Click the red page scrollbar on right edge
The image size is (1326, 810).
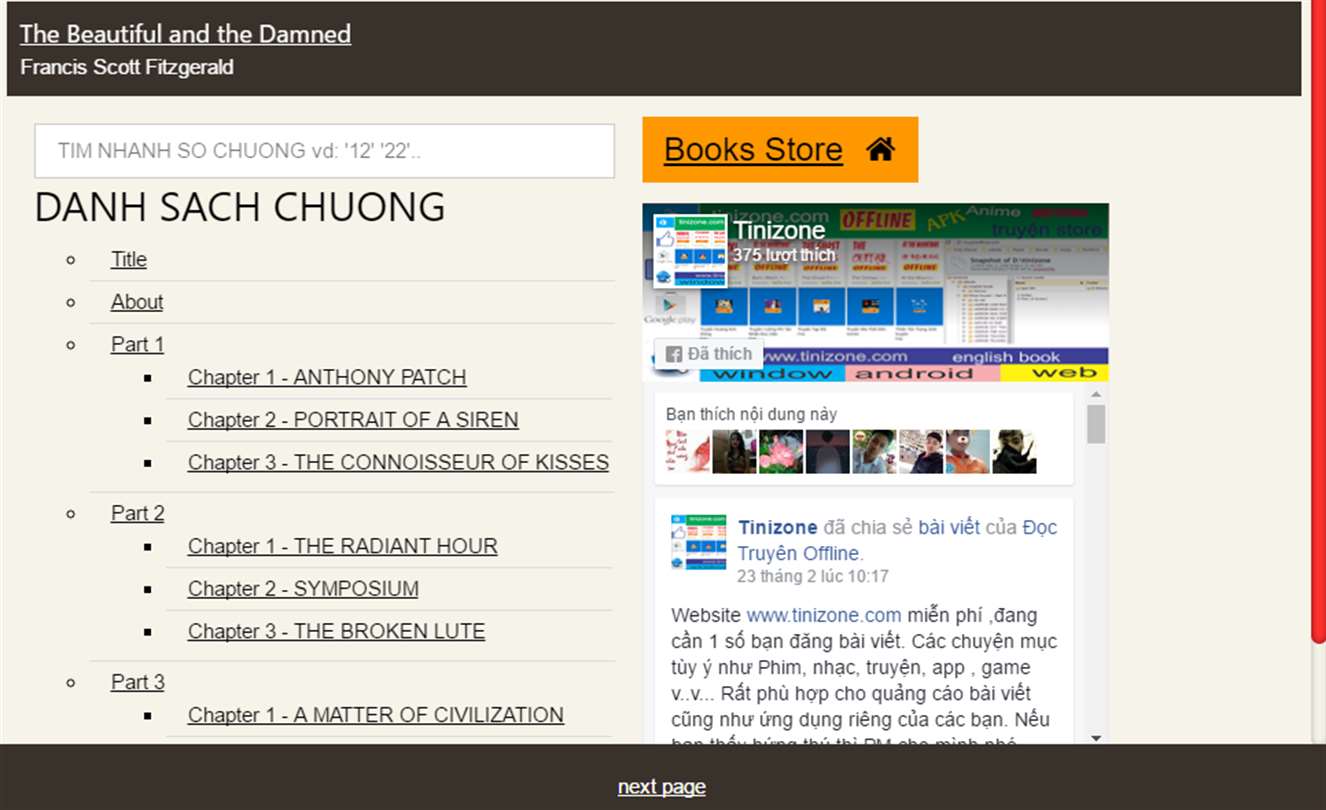tap(1319, 320)
